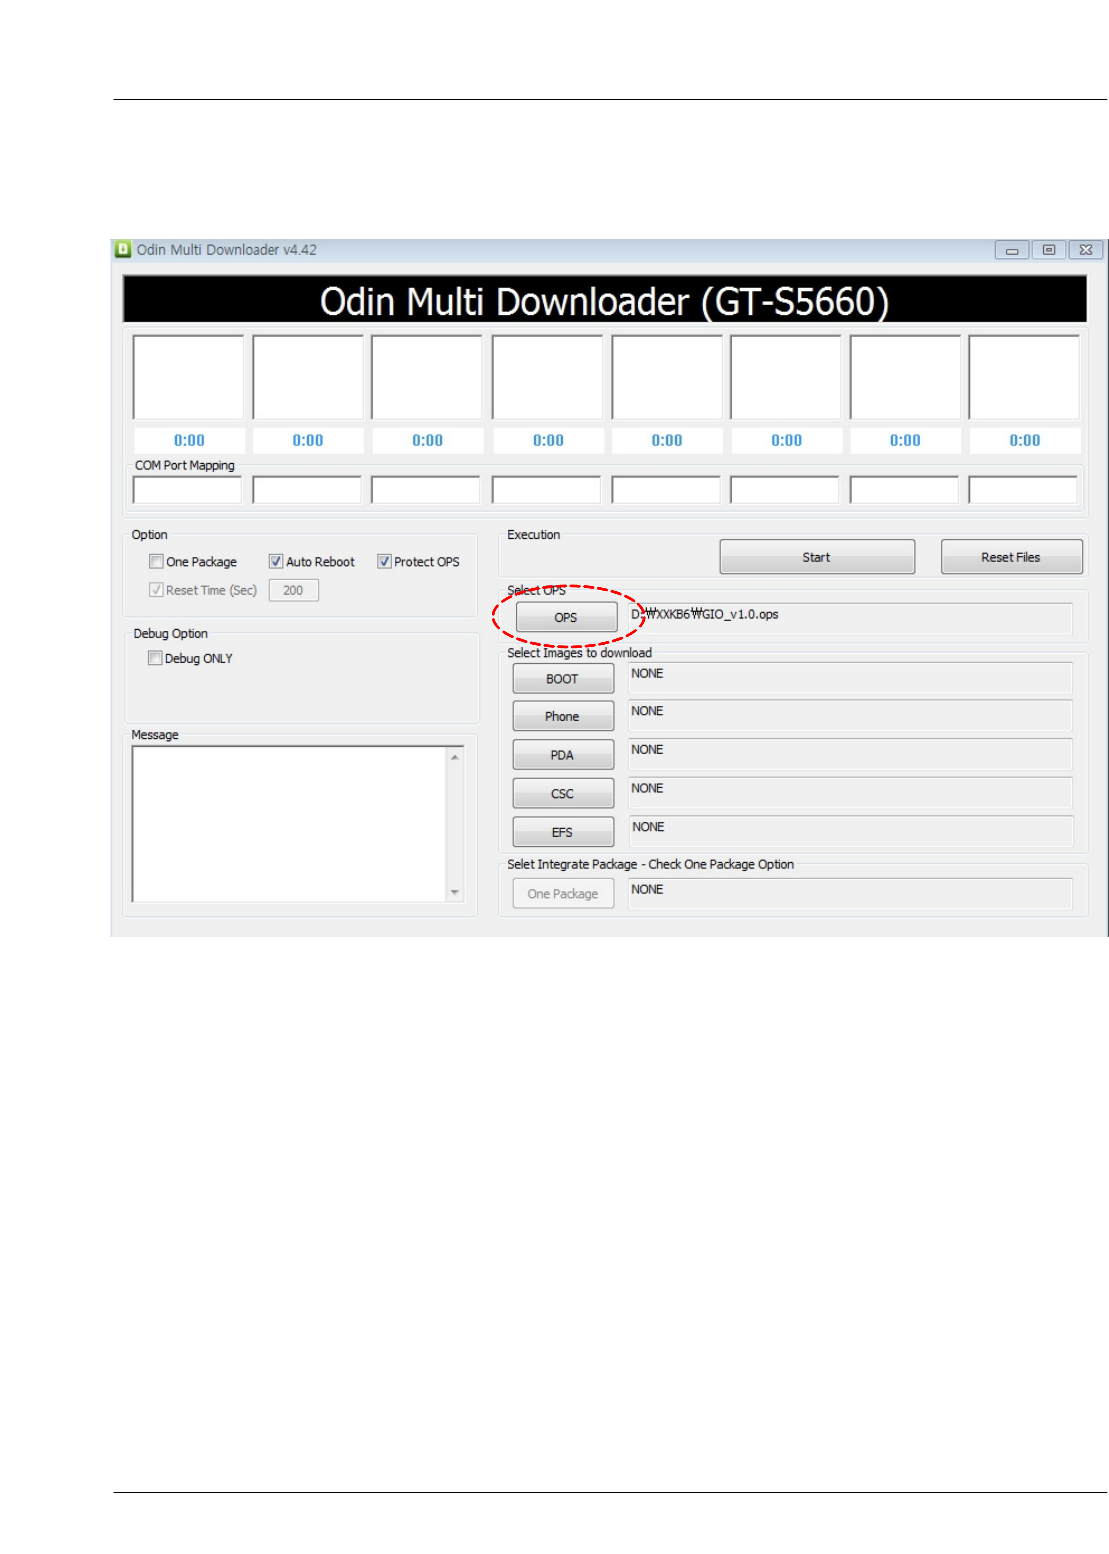This screenshot has height=1554, width=1109.
Task: Close the Odin Multi Downloader window
Action: click(1086, 250)
